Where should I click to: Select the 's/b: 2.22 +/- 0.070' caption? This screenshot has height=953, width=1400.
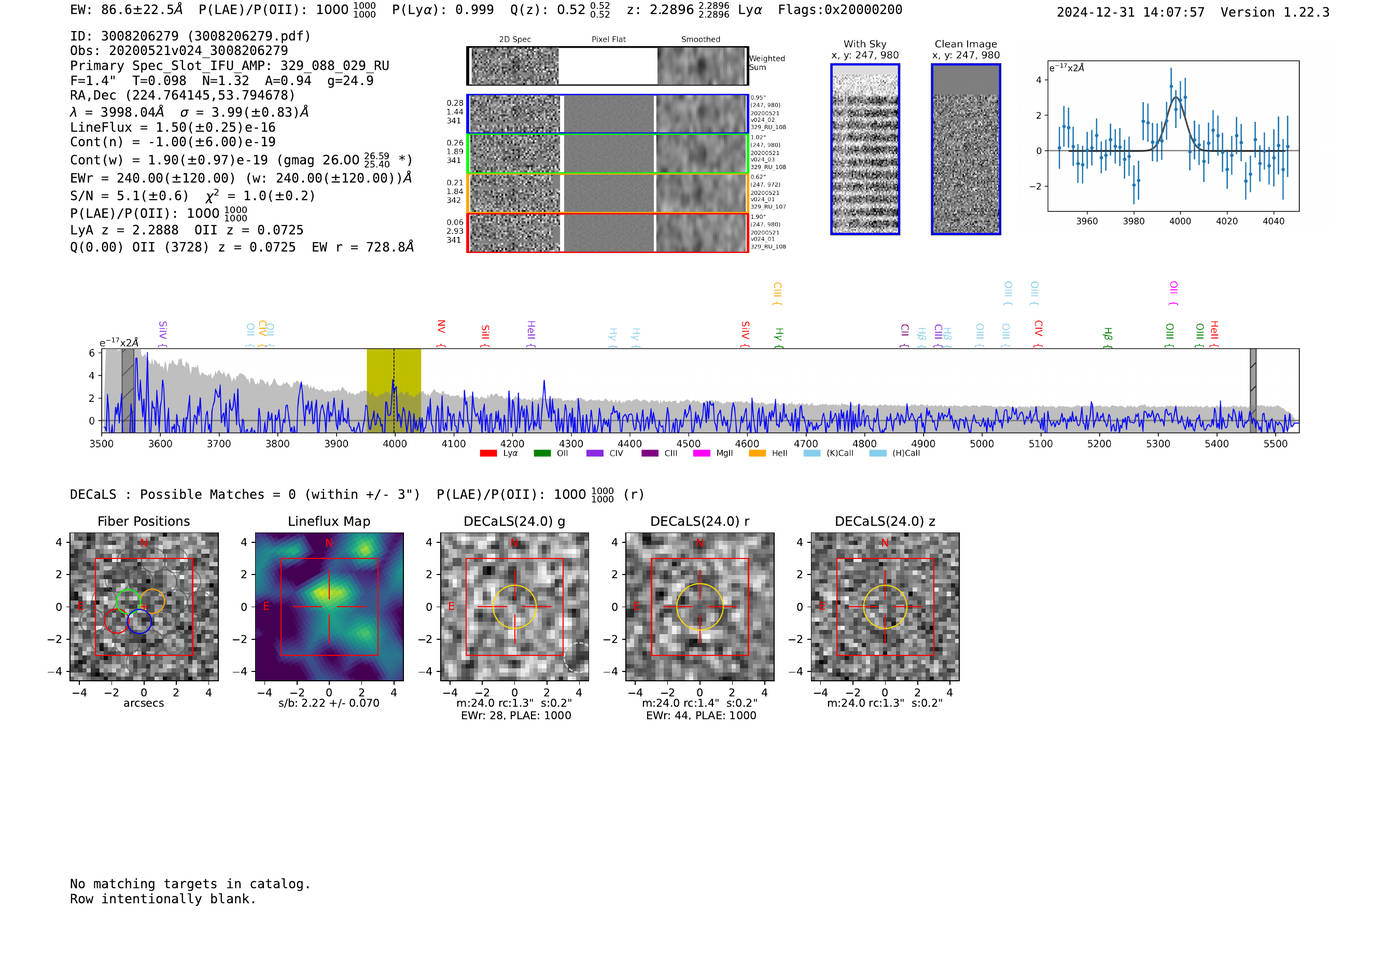tap(329, 703)
